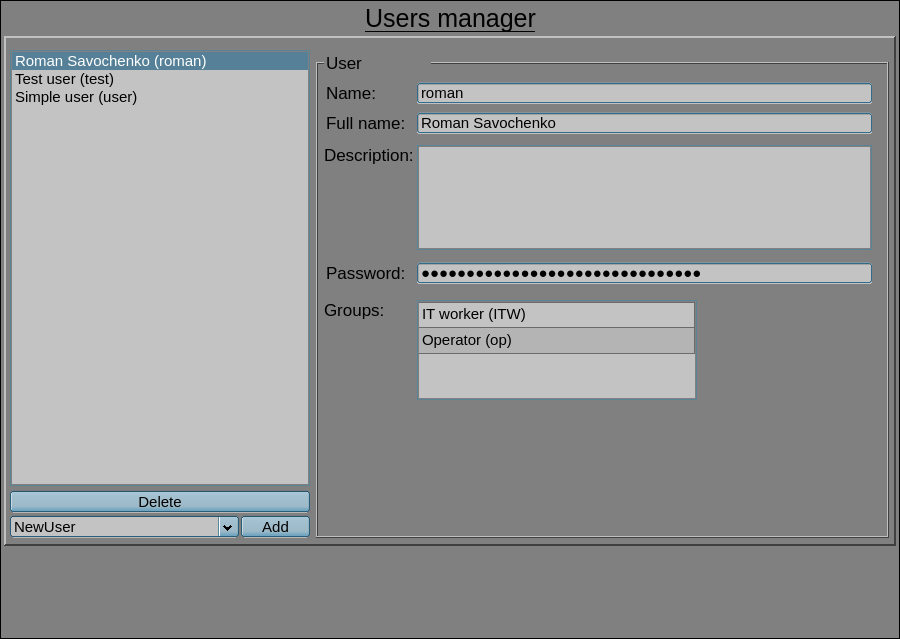This screenshot has height=639, width=900.
Task: Click the Description: label
Action: (368, 155)
